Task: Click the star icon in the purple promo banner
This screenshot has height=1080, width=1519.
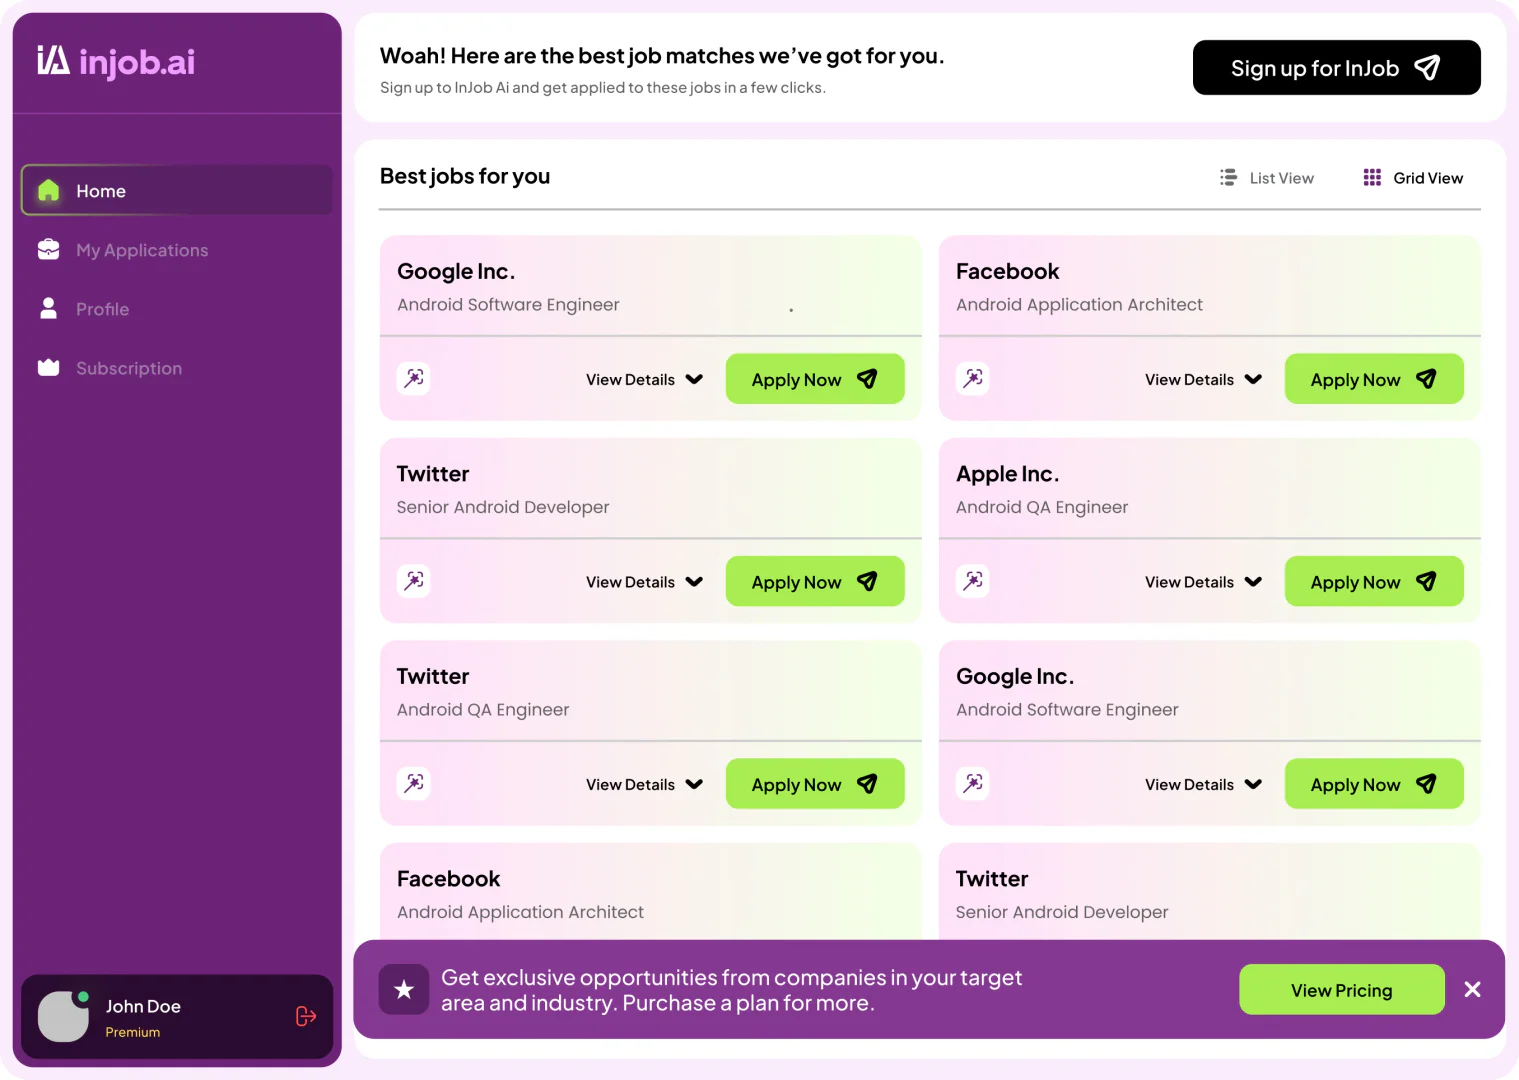Action: point(404,989)
